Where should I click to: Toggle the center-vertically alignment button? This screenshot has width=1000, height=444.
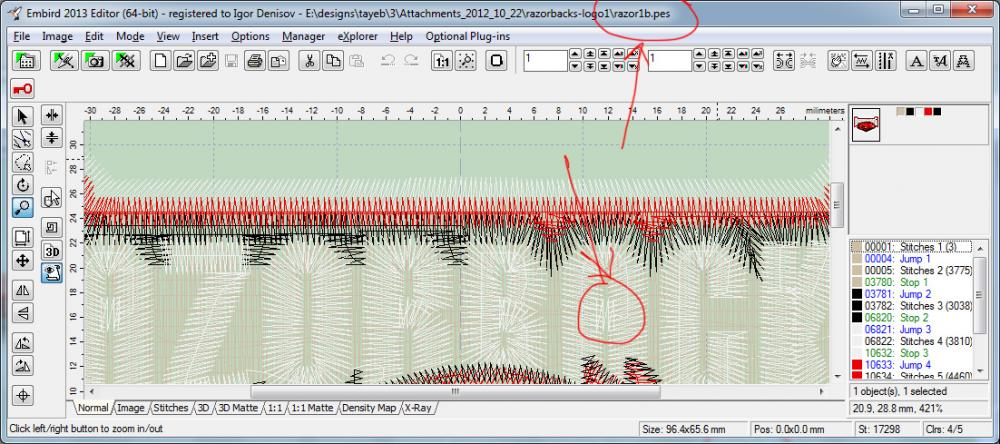52,138
